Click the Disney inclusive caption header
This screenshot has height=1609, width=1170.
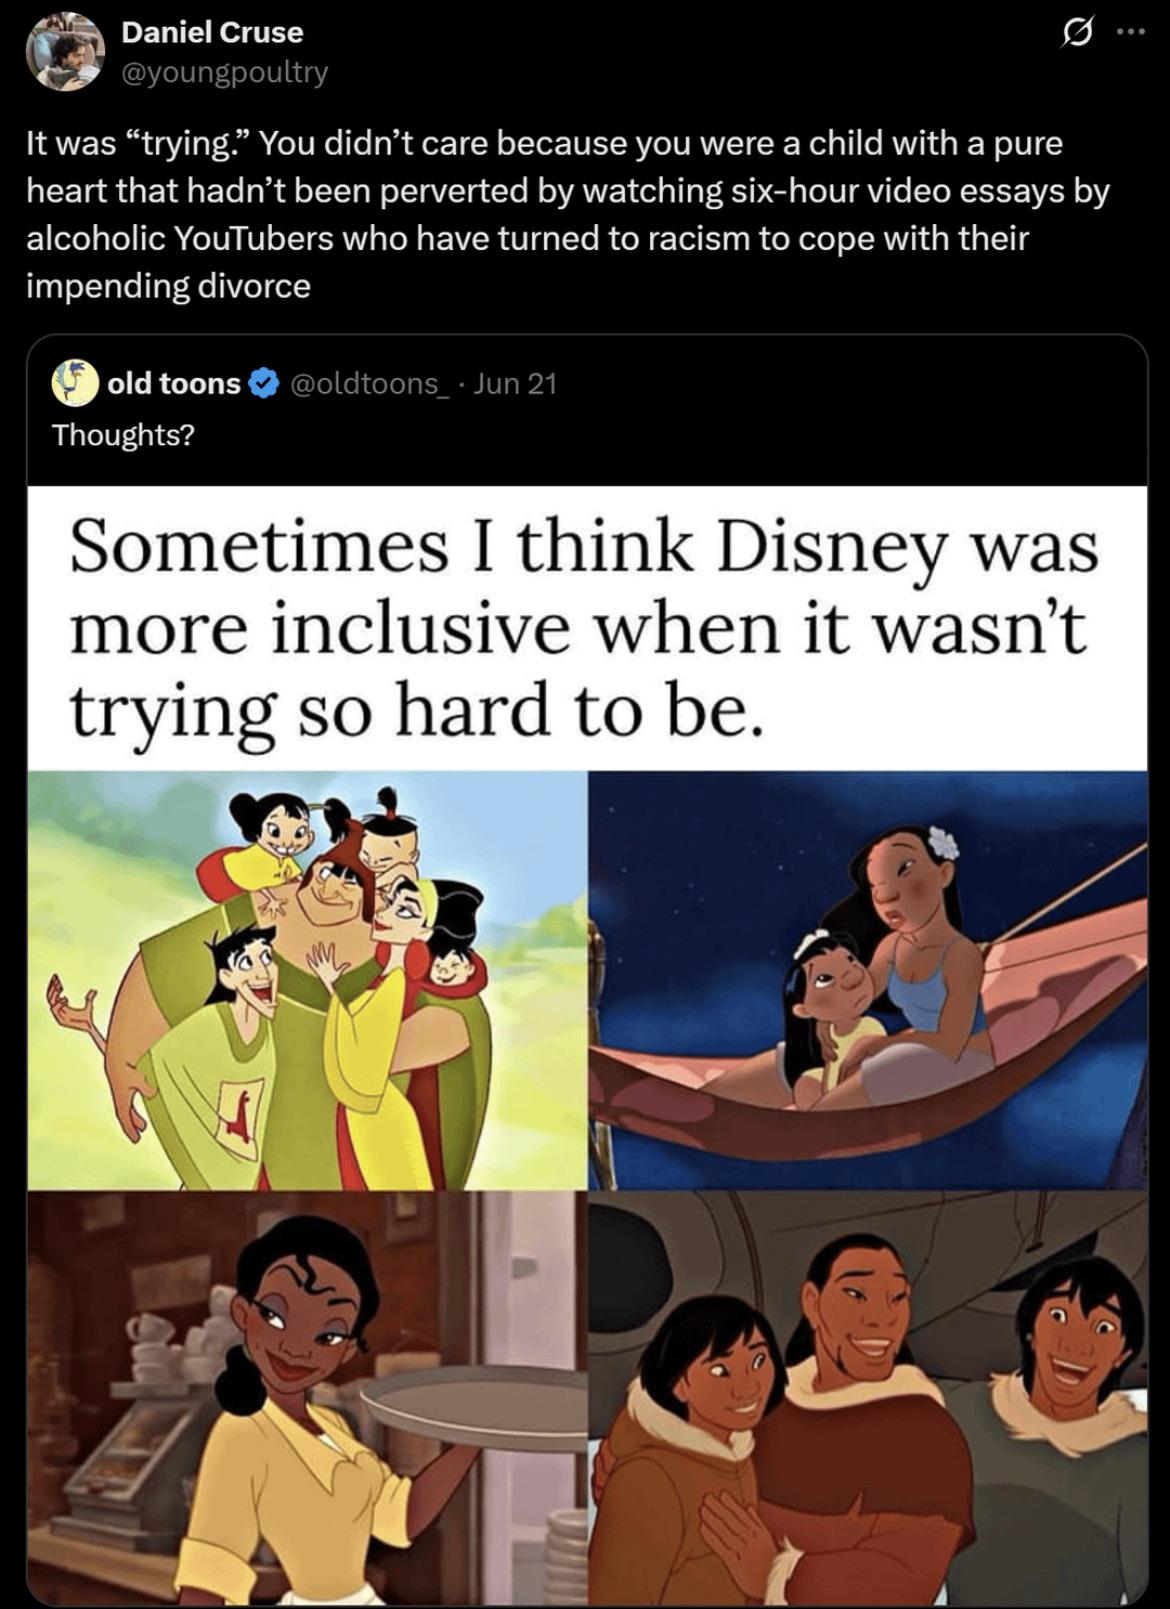pos(587,628)
